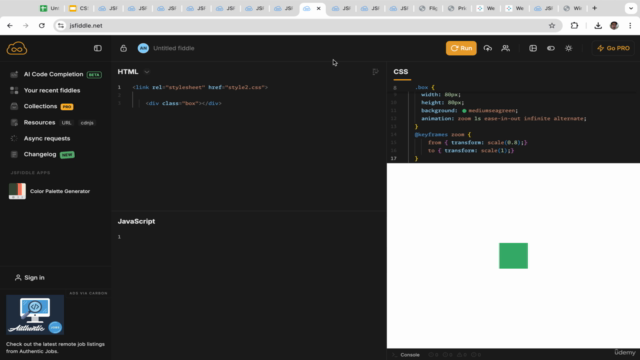The image size is (640, 360).
Task: Bookmark this page with star icon
Action: coord(552,25)
